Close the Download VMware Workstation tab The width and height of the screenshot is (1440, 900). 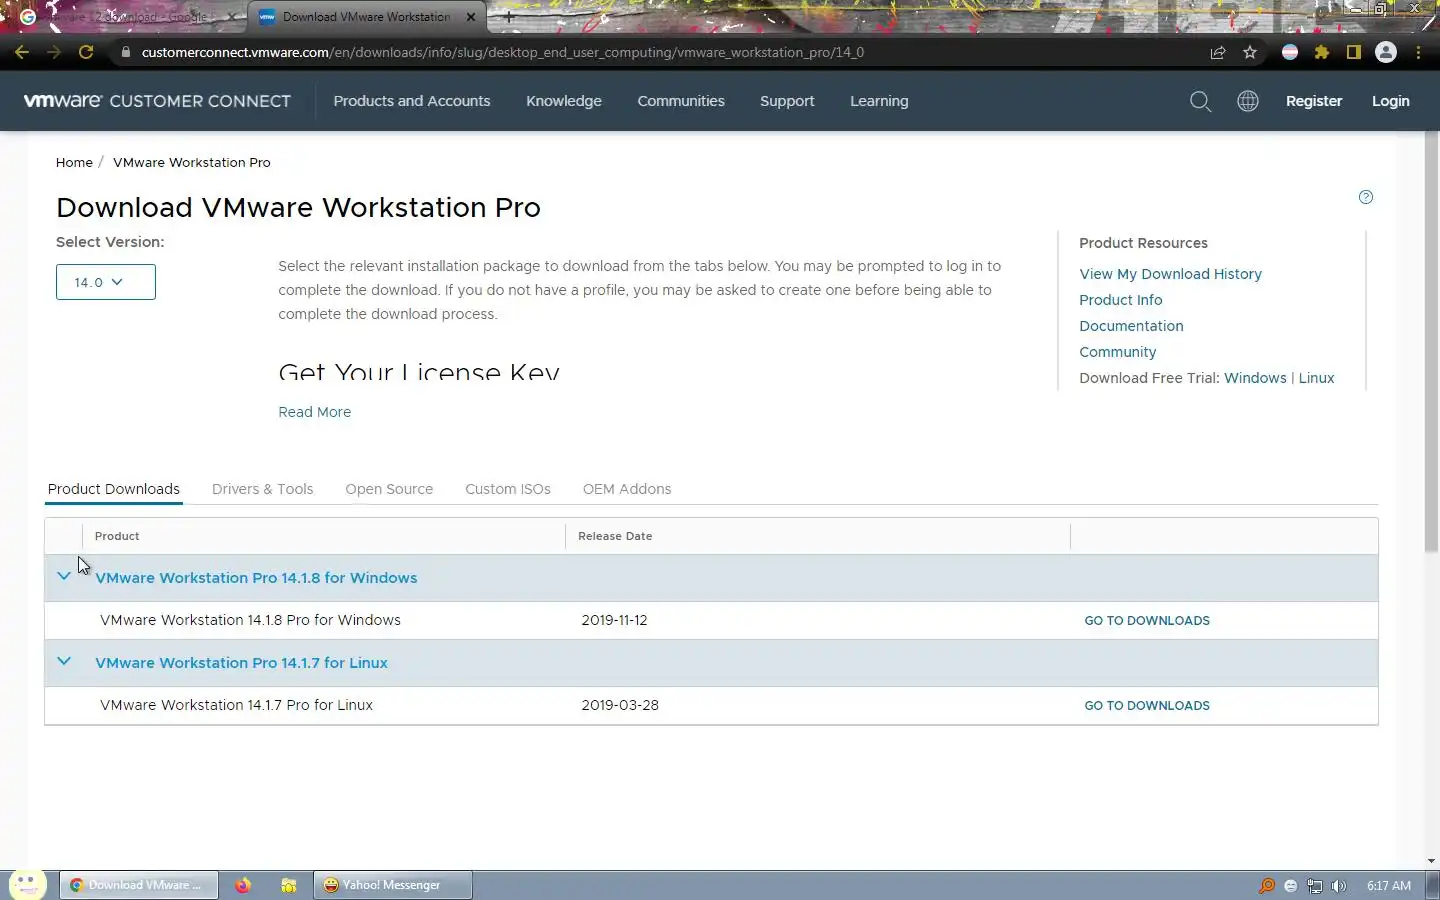[471, 17]
